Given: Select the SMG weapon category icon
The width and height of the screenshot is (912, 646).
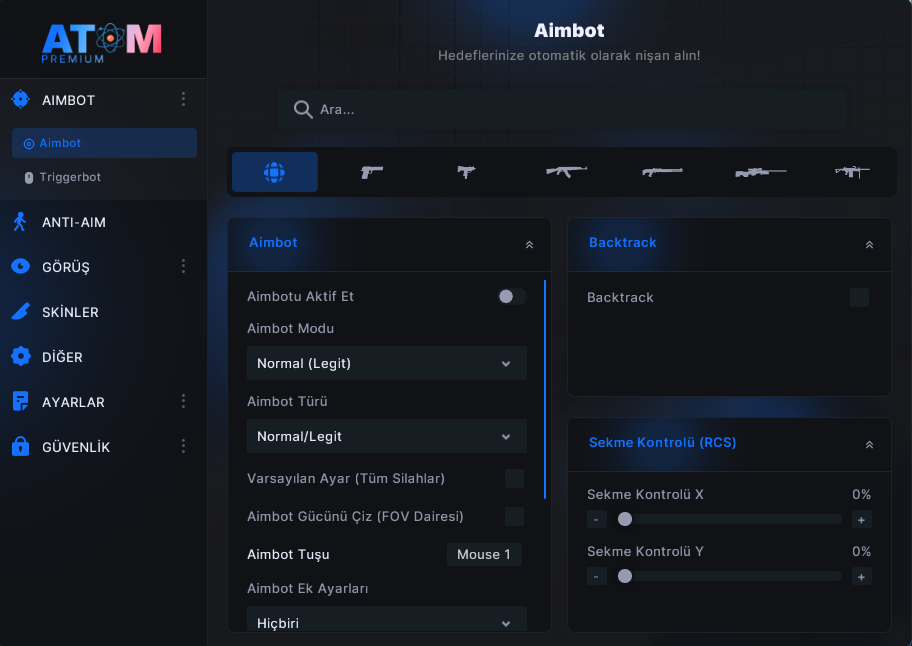Looking at the screenshot, I should [x=466, y=172].
